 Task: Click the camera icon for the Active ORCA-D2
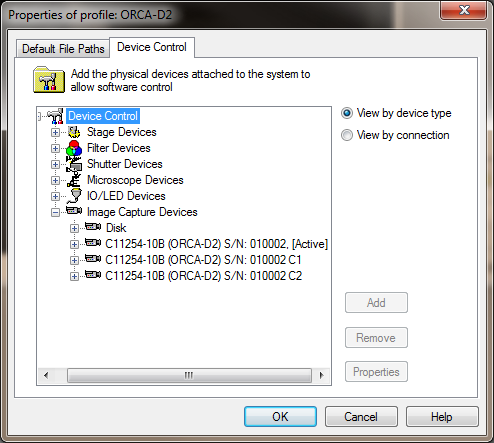[x=93, y=243]
